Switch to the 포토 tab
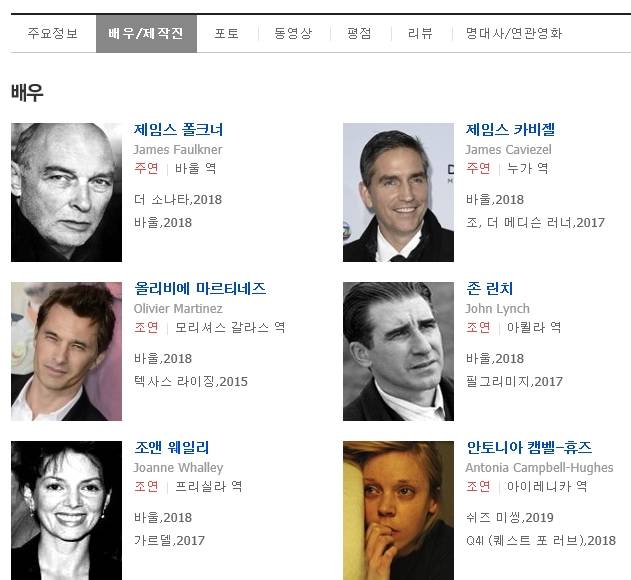The width and height of the screenshot is (631, 580). click(x=227, y=33)
